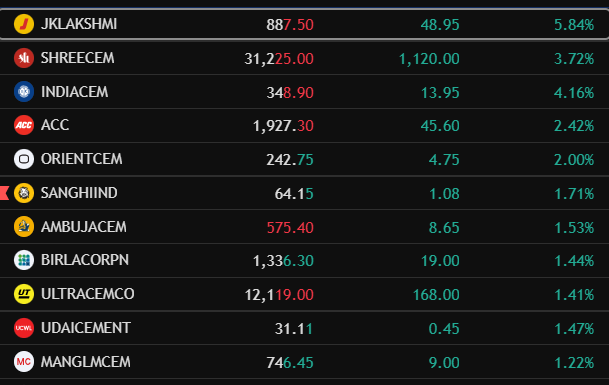609x385 pixels.
Task: Click the percent change 5.84%
Action: pyautogui.click(x=574, y=25)
